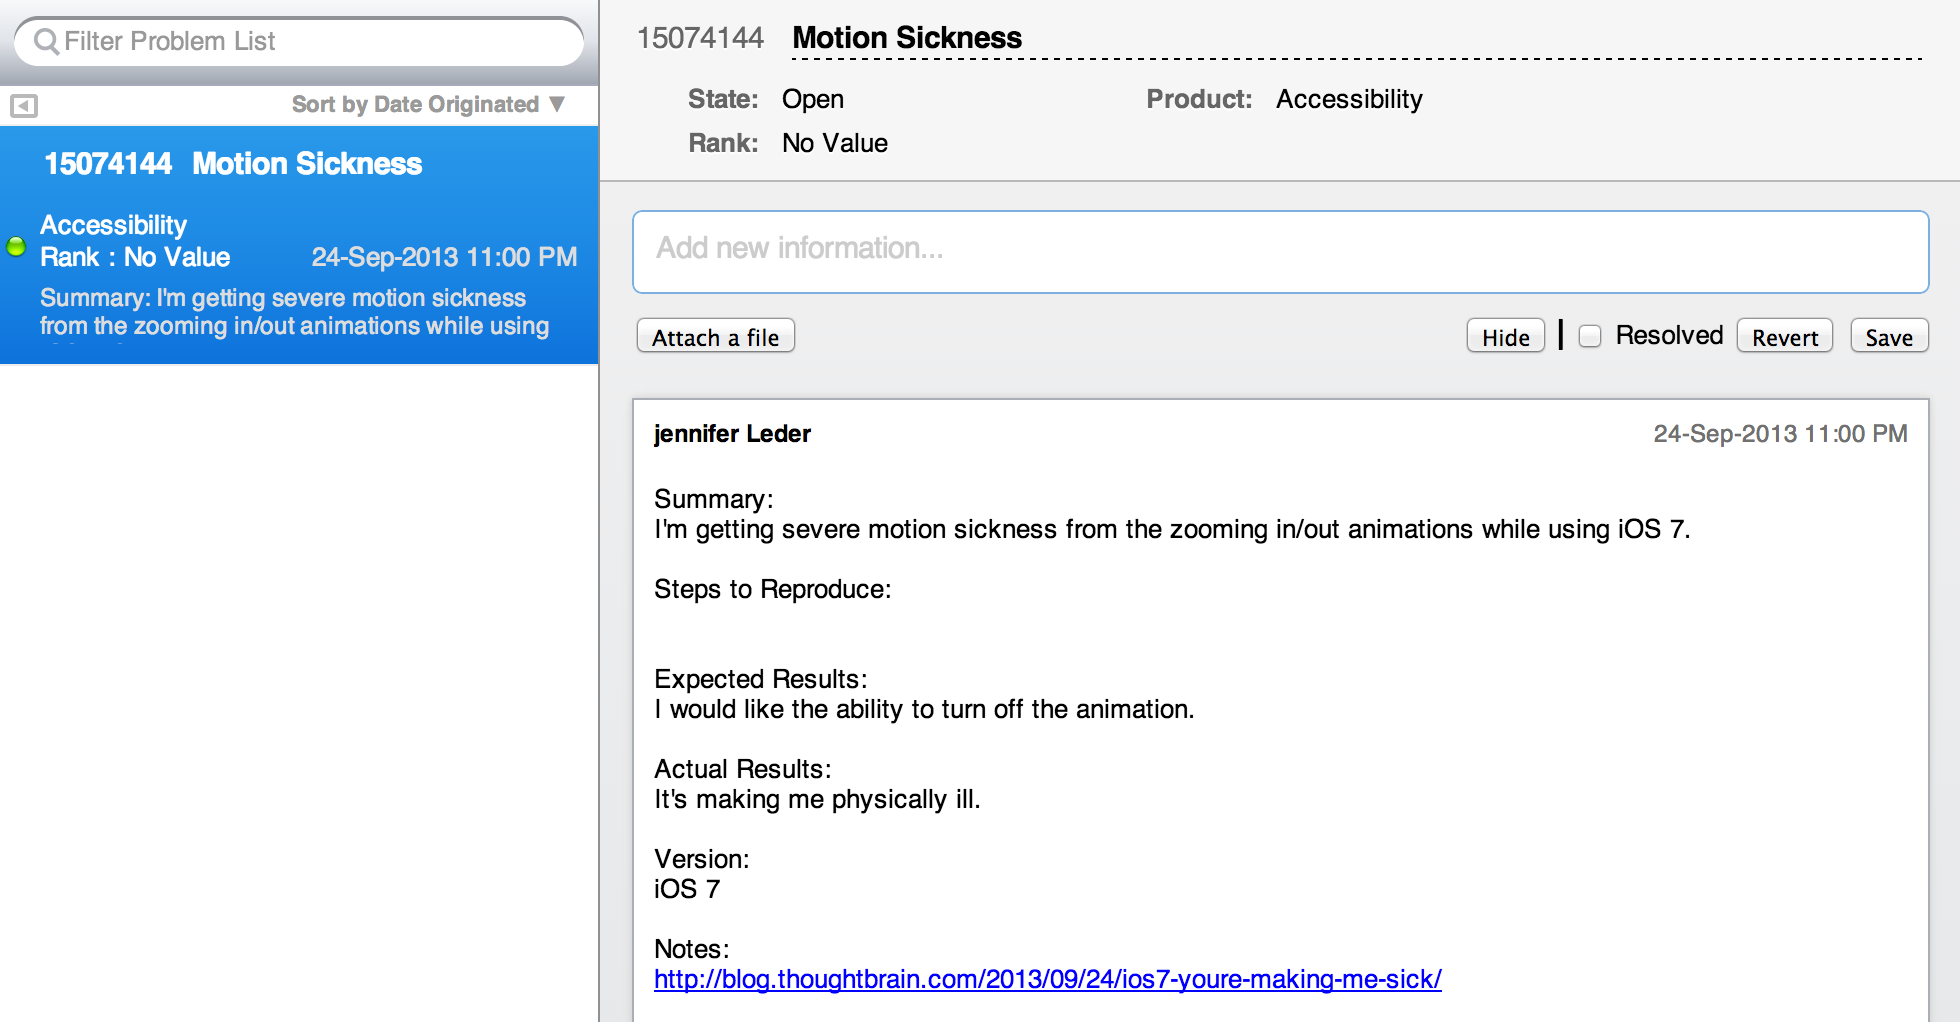Select problem 15074144 Motion Sickness in list
Screen dimensions: 1960x1022
click(299, 245)
